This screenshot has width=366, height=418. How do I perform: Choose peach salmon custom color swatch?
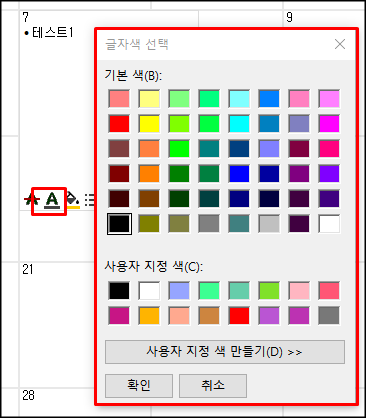[179, 316]
